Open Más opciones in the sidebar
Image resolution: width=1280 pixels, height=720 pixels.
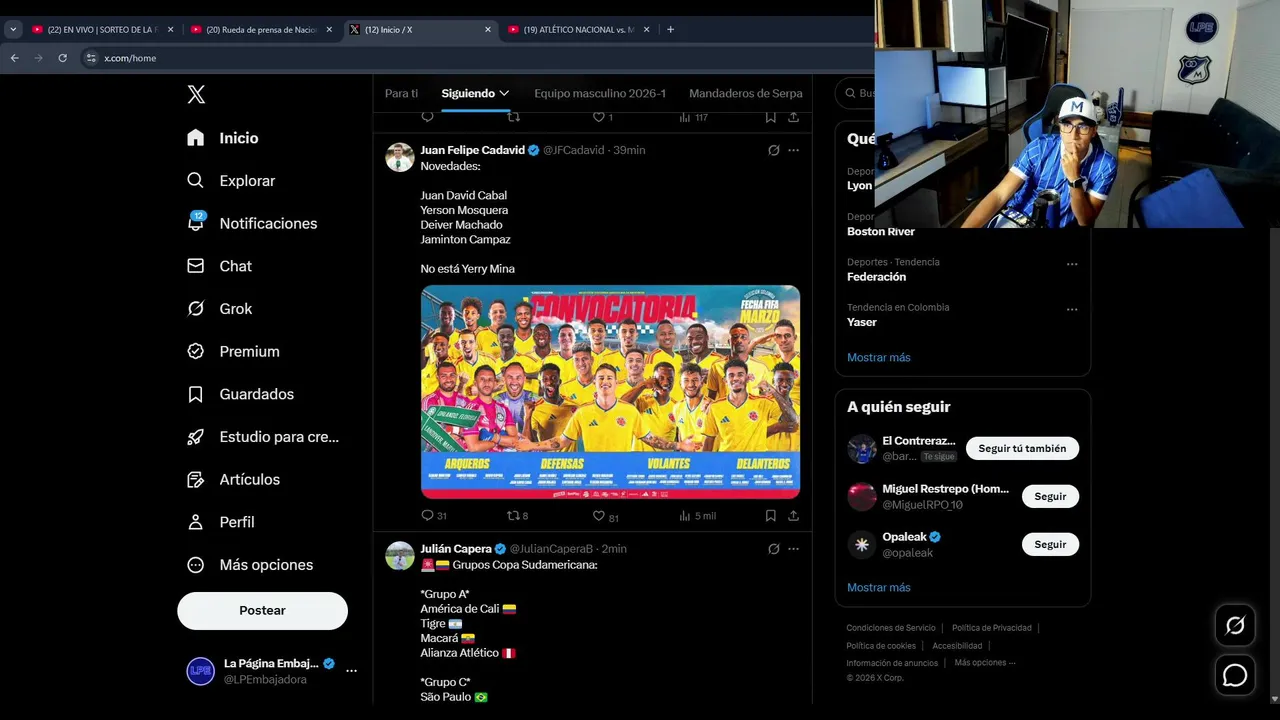pyautogui.click(x=250, y=565)
